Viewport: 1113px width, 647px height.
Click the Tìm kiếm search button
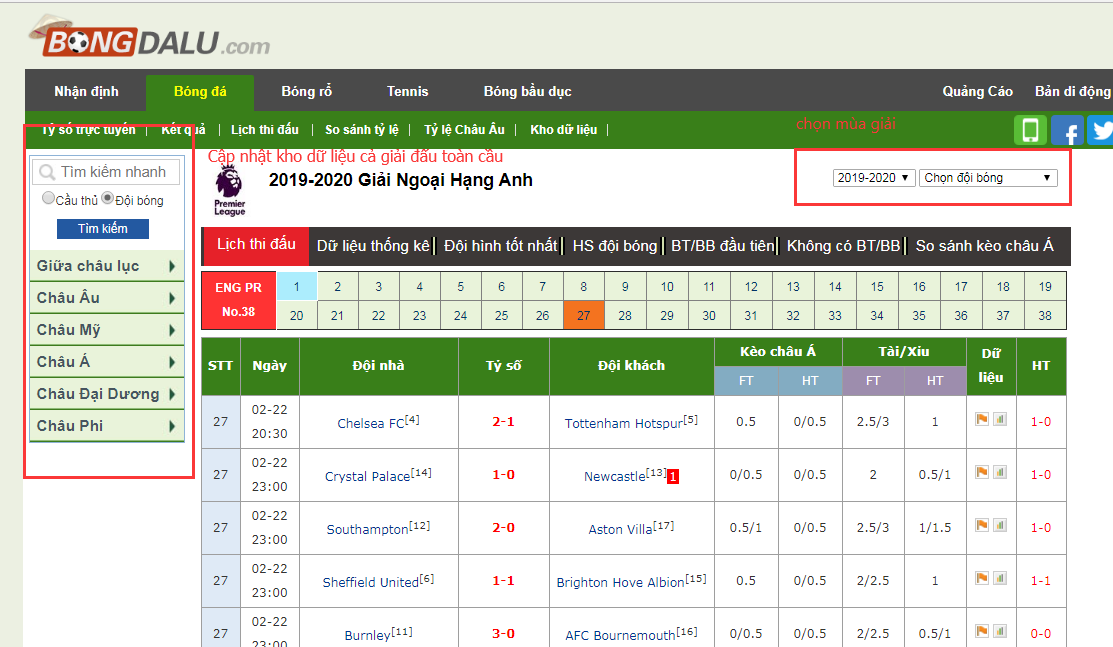[x=103, y=229]
